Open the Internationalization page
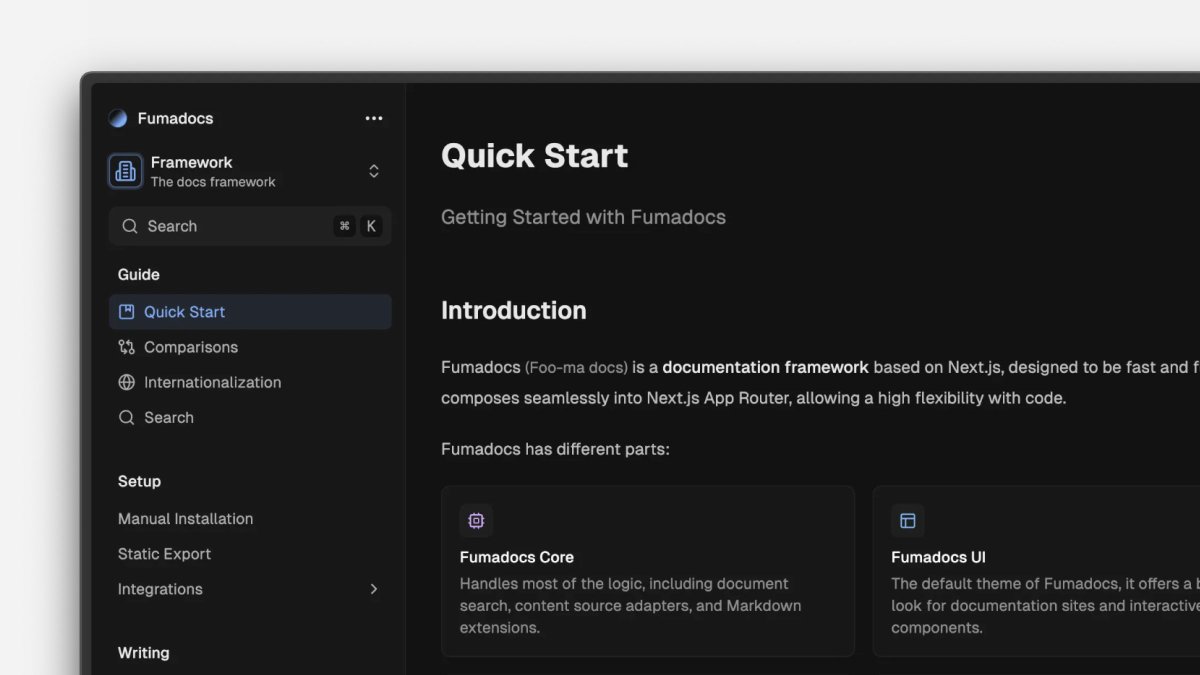This screenshot has height=675, width=1200. (x=250, y=382)
